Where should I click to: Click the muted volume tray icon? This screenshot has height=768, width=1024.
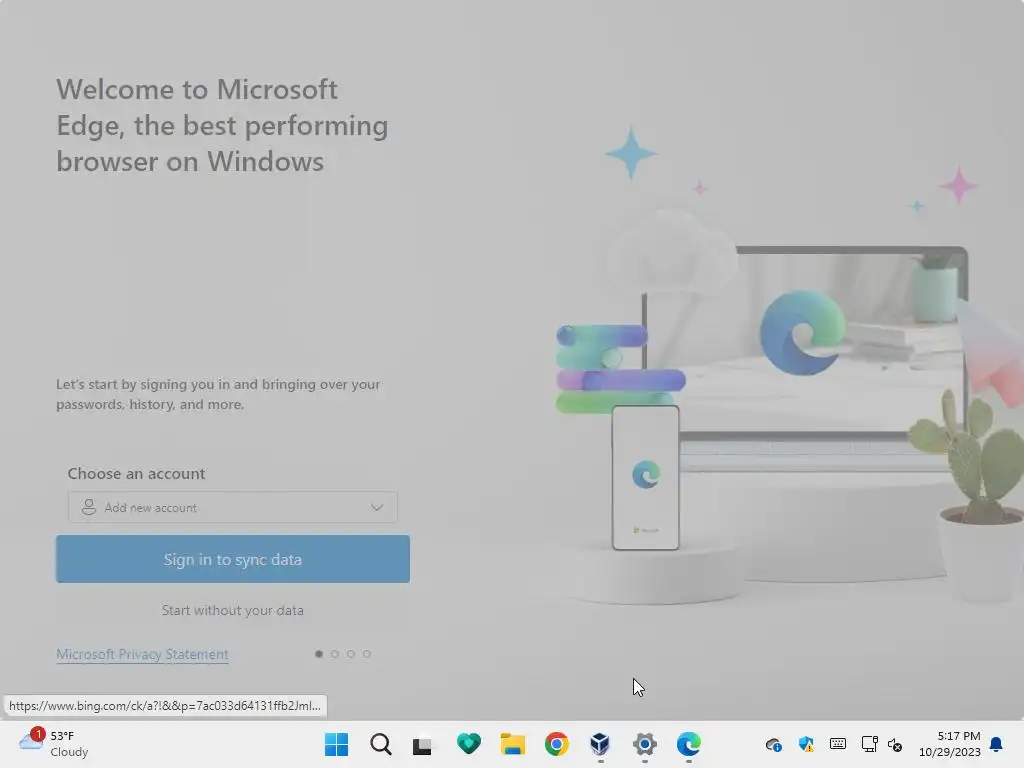895,744
